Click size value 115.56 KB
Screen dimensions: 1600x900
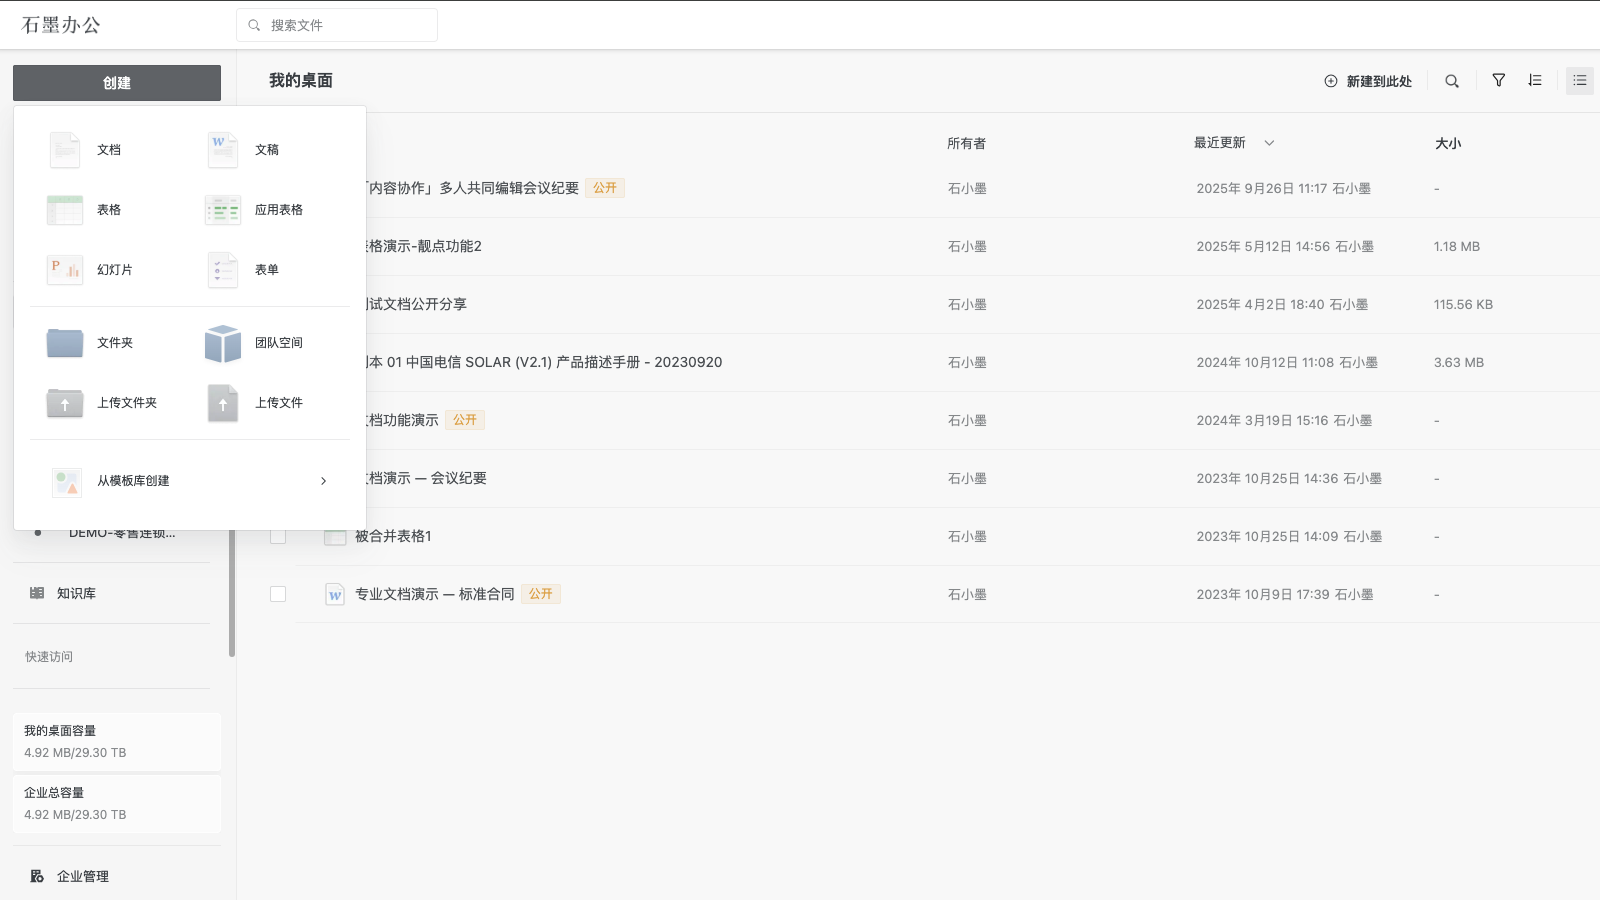1463,304
